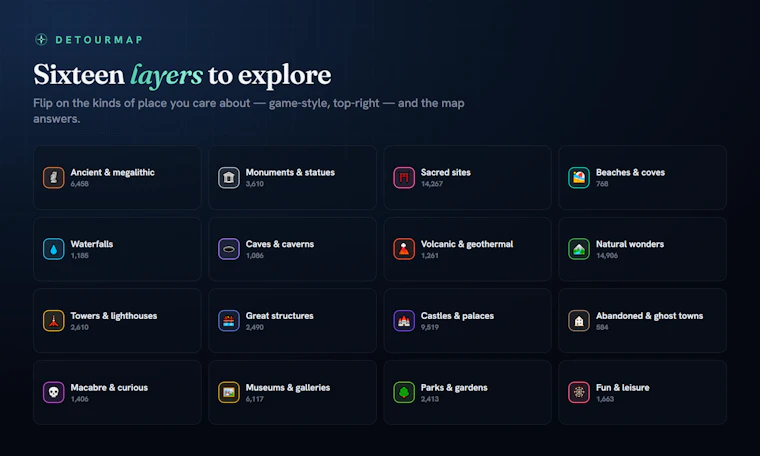Click the count 1,086 under Caves & caverns
Image resolution: width=760 pixels, height=456 pixels.
coord(254,256)
